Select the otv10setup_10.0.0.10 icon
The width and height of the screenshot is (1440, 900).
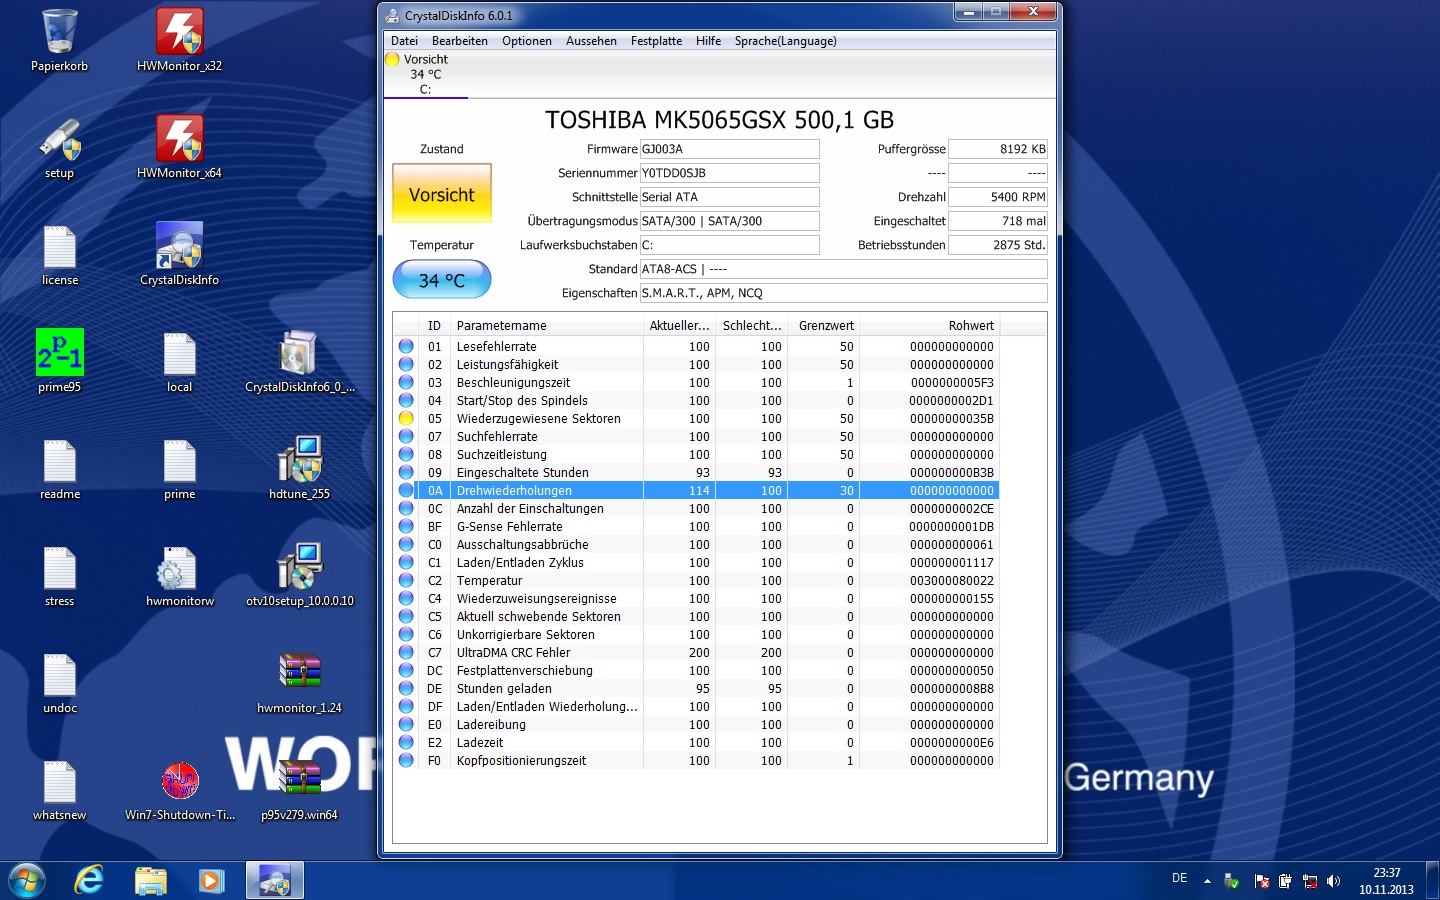[x=300, y=575]
